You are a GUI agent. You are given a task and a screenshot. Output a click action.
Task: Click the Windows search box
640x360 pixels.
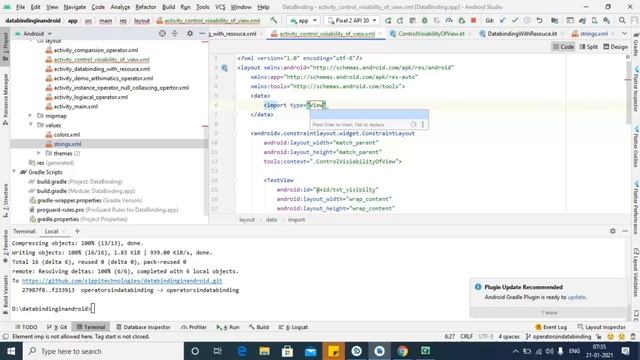pos(103,351)
